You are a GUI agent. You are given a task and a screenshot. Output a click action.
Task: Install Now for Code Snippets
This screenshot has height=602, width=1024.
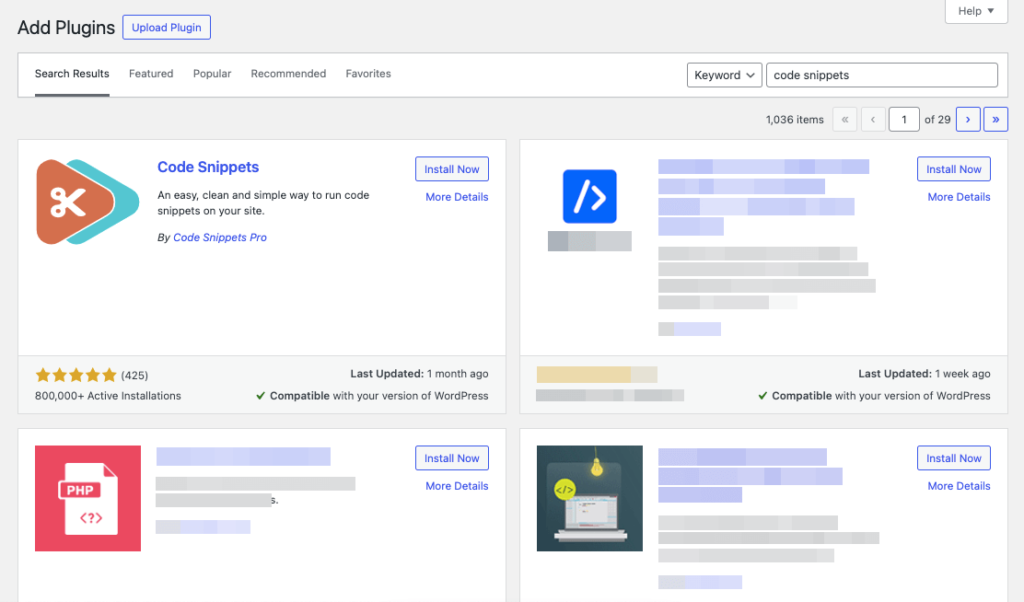point(451,168)
